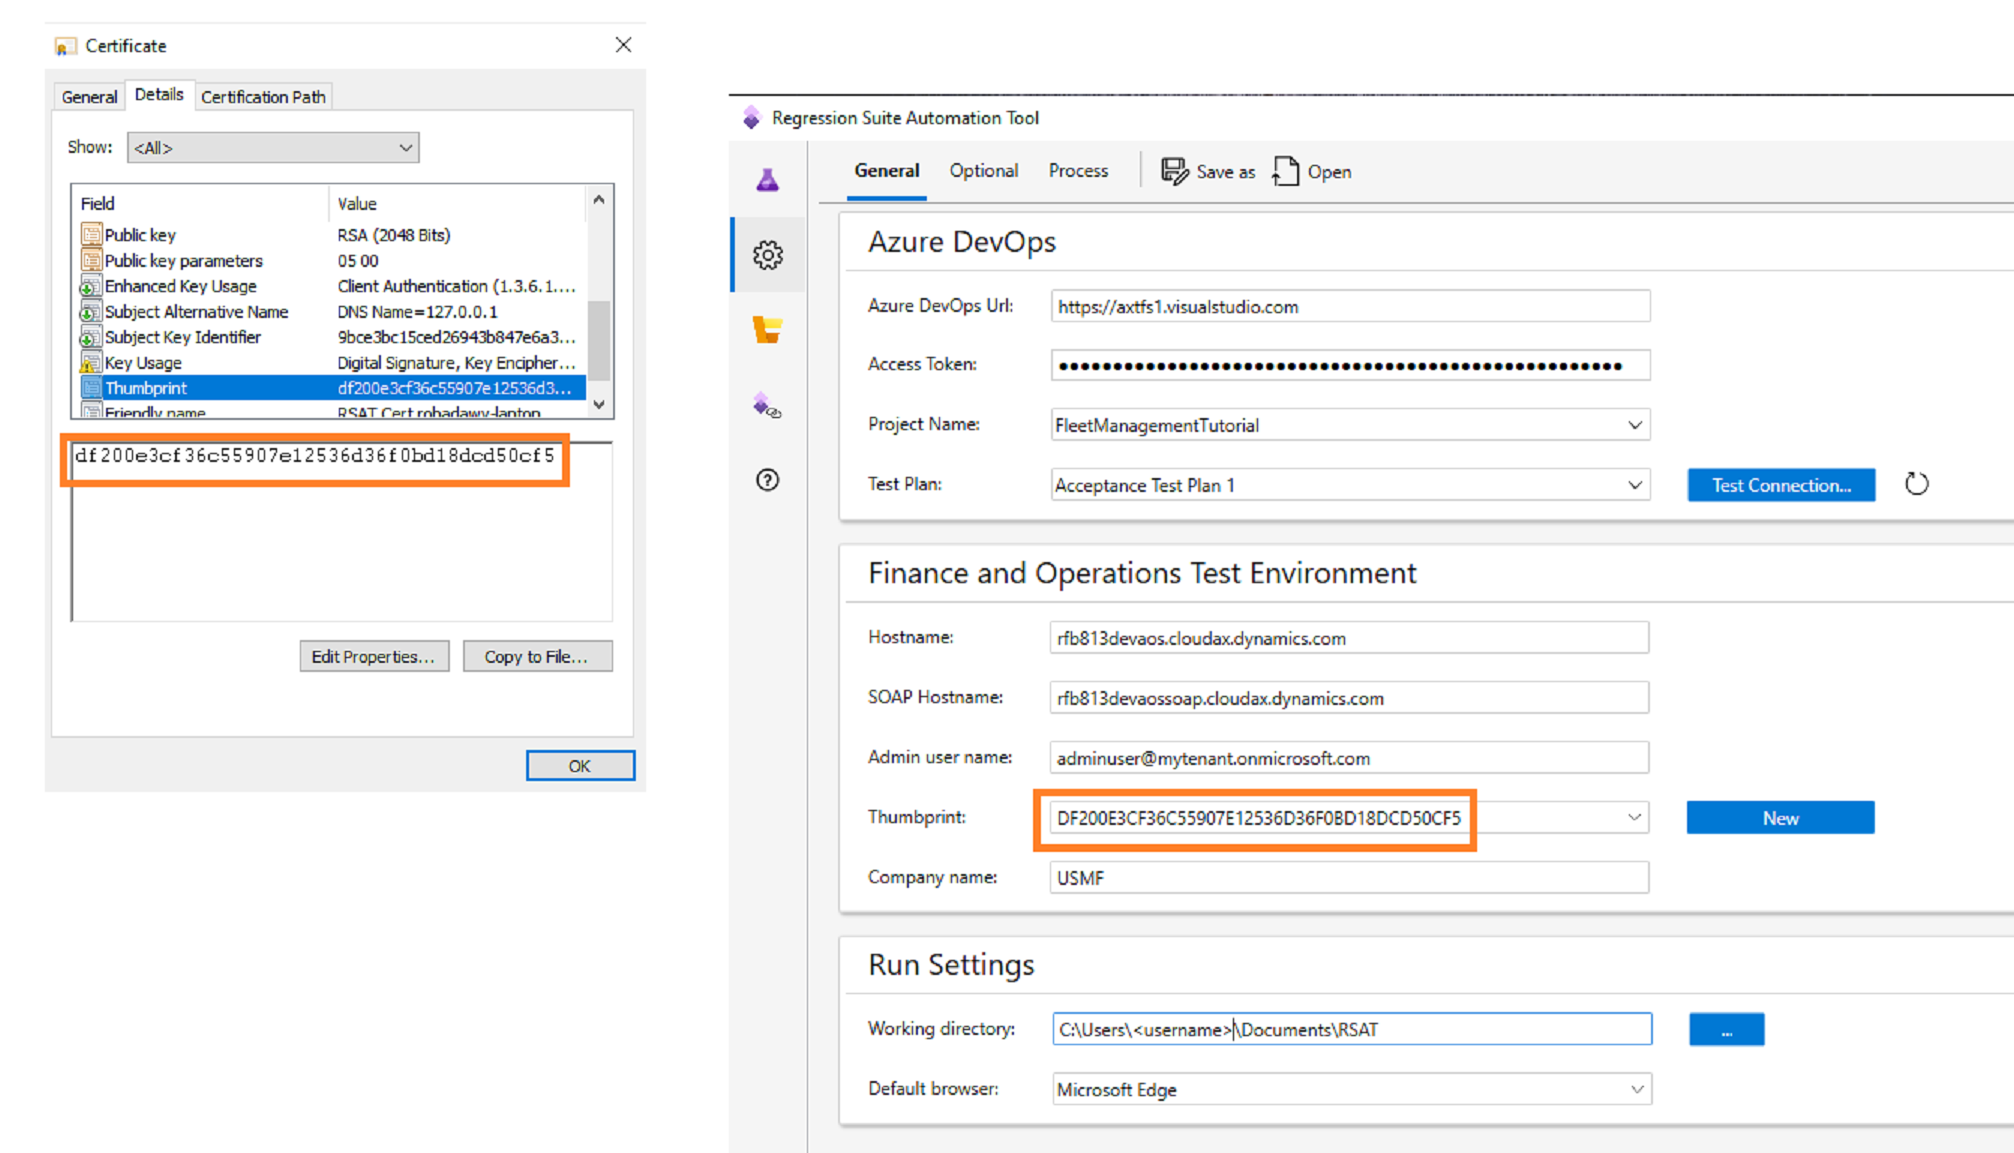This screenshot has width=2014, height=1153.
Task: Expand the Test Plan dropdown menu
Action: pos(1634,484)
